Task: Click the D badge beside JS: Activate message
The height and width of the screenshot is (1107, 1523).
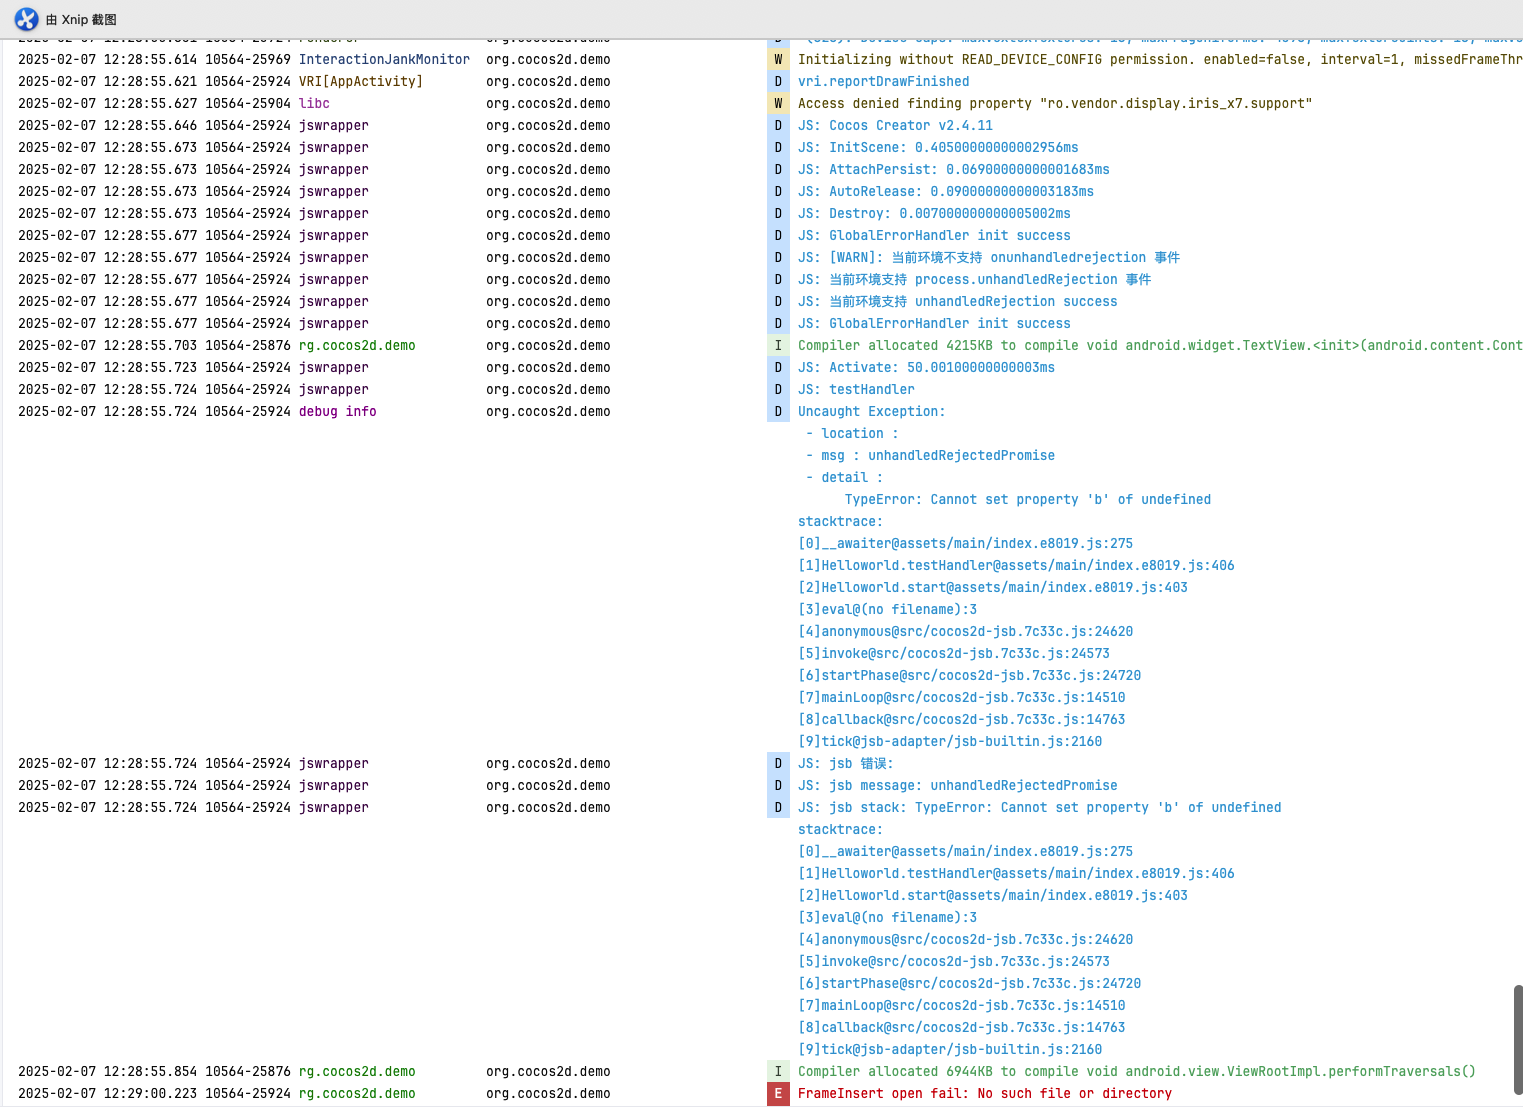Action: [778, 368]
